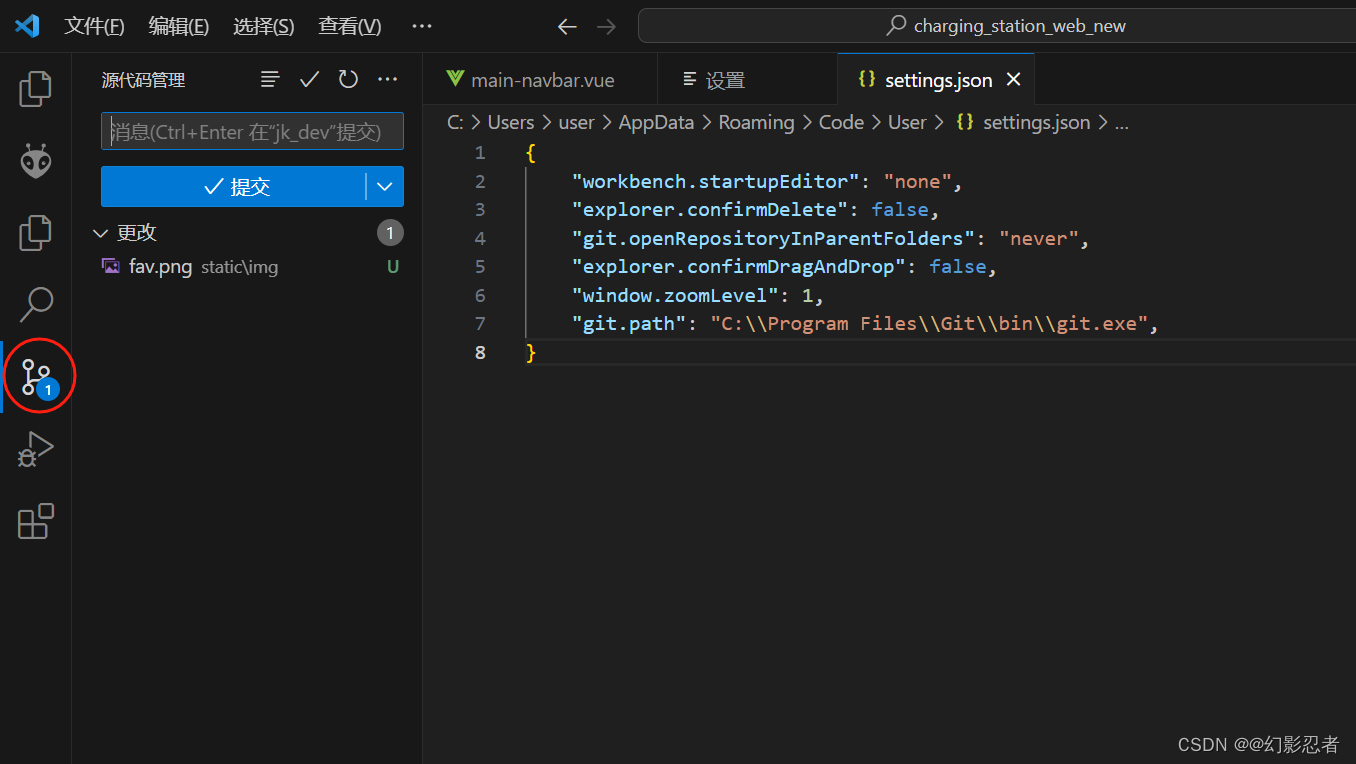
Task: Open the Search view magnifier icon
Action: tap(36, 304)
